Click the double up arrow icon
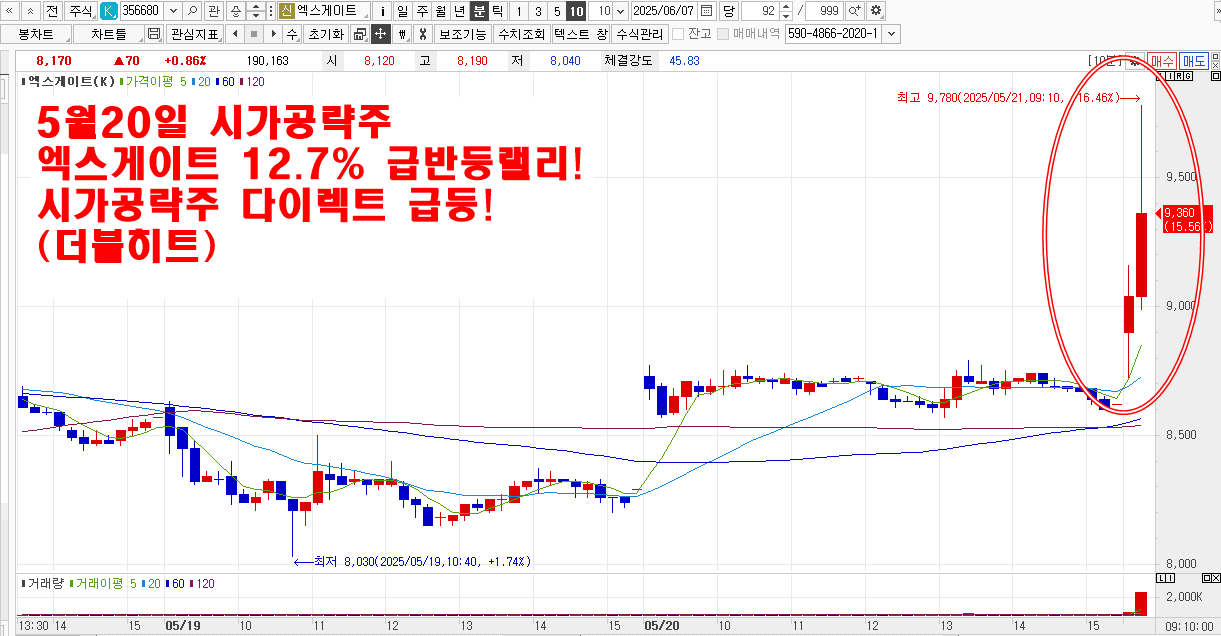The width and height of the screenshot is (1221, 636). 31,11
